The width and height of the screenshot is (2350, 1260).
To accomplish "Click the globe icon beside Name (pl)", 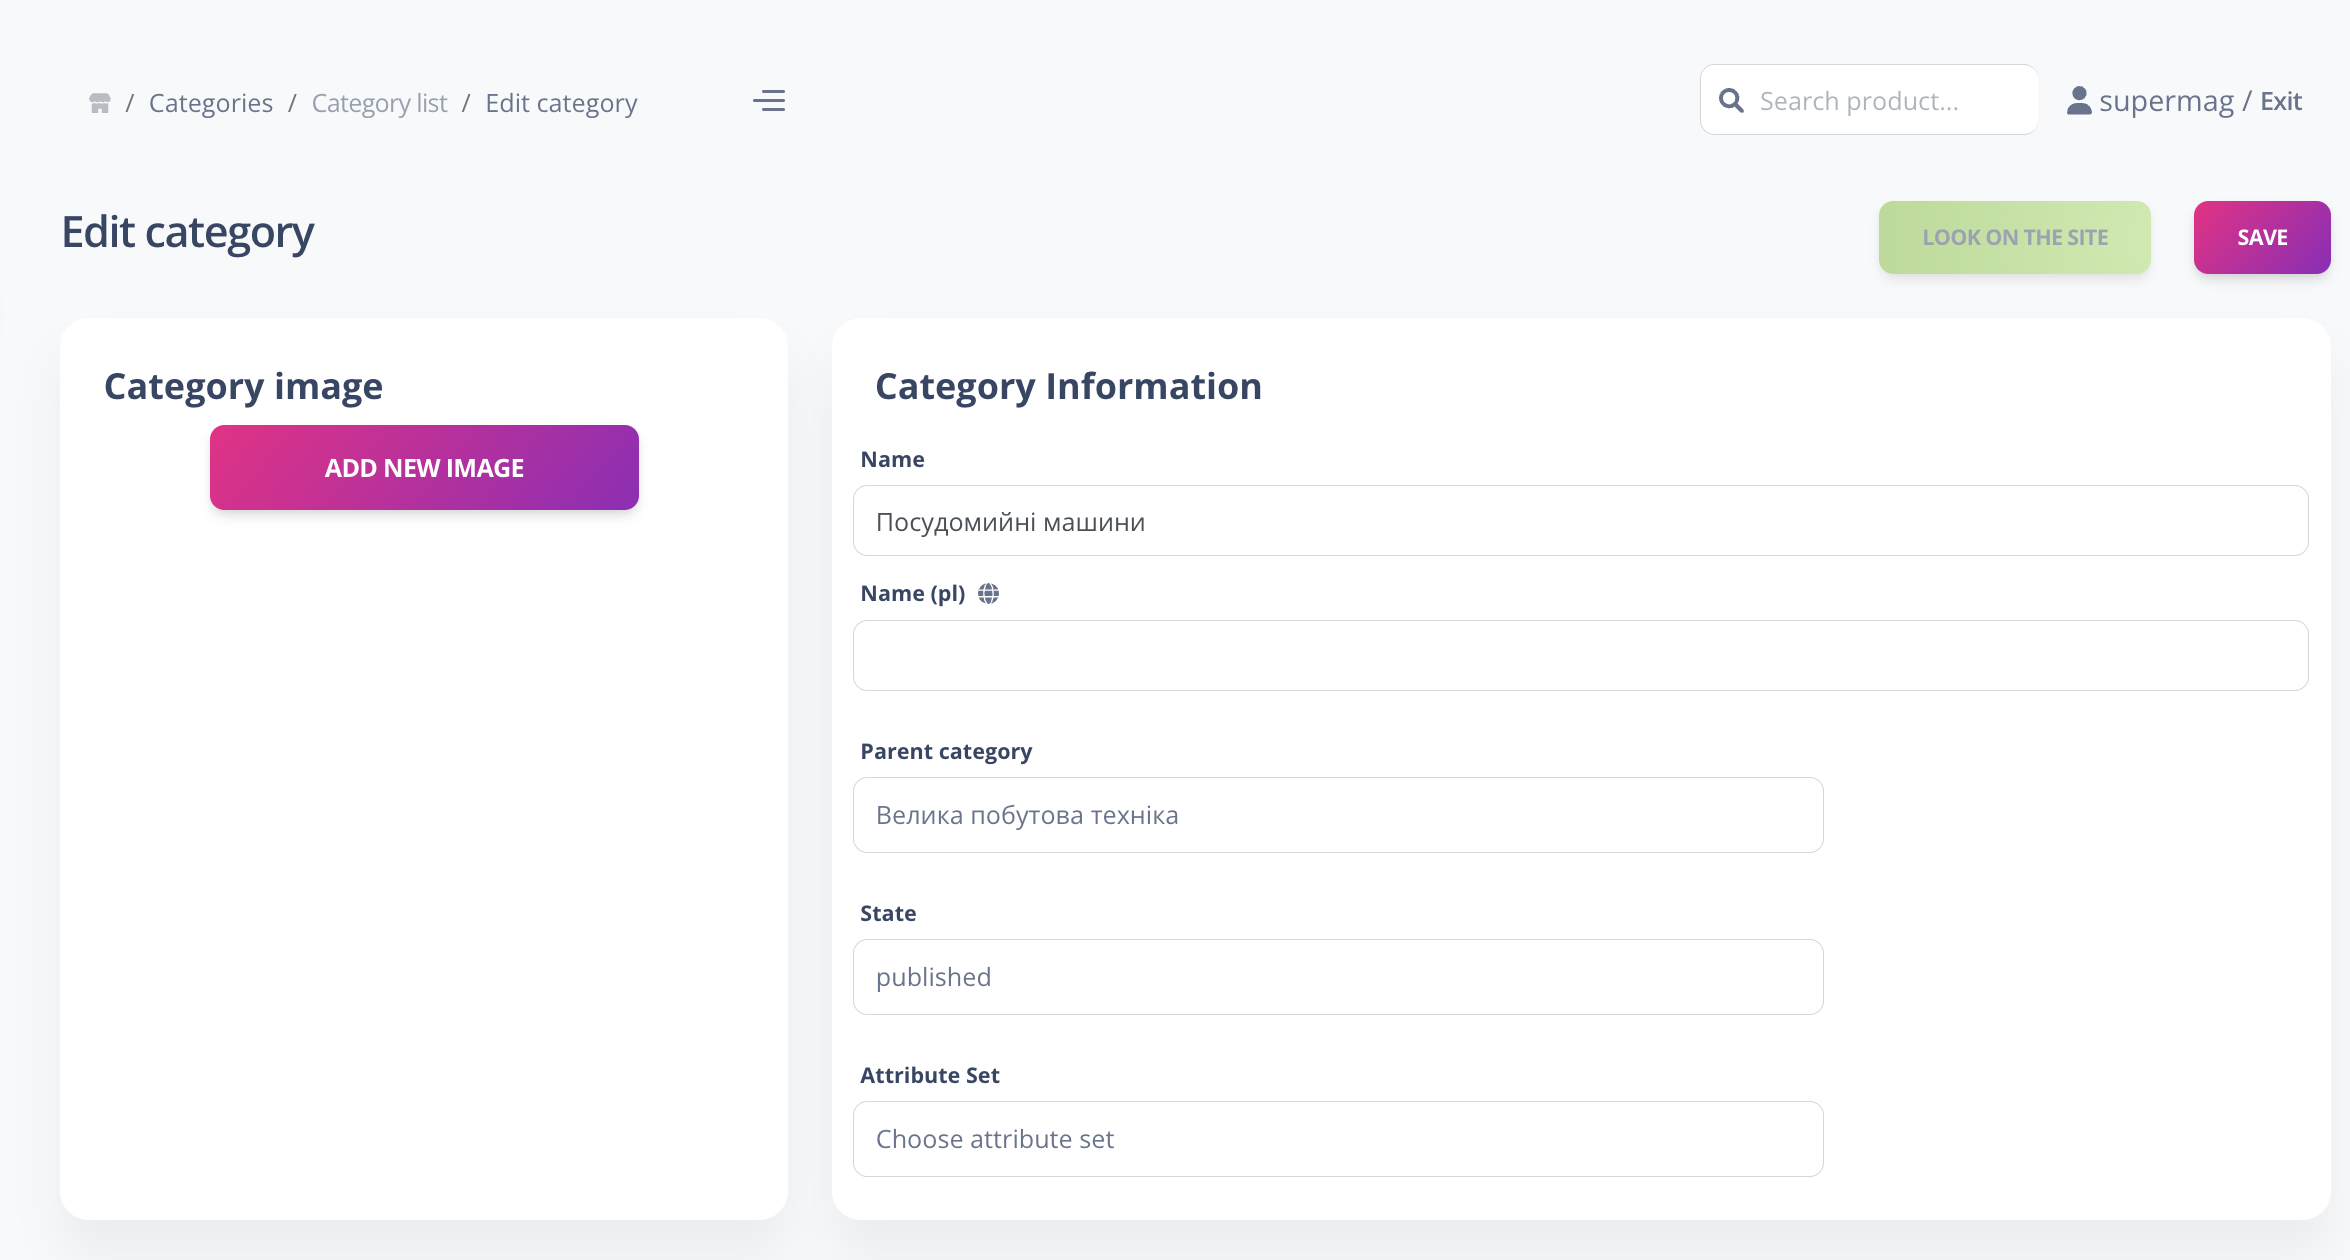I will (x=988, y=594).
